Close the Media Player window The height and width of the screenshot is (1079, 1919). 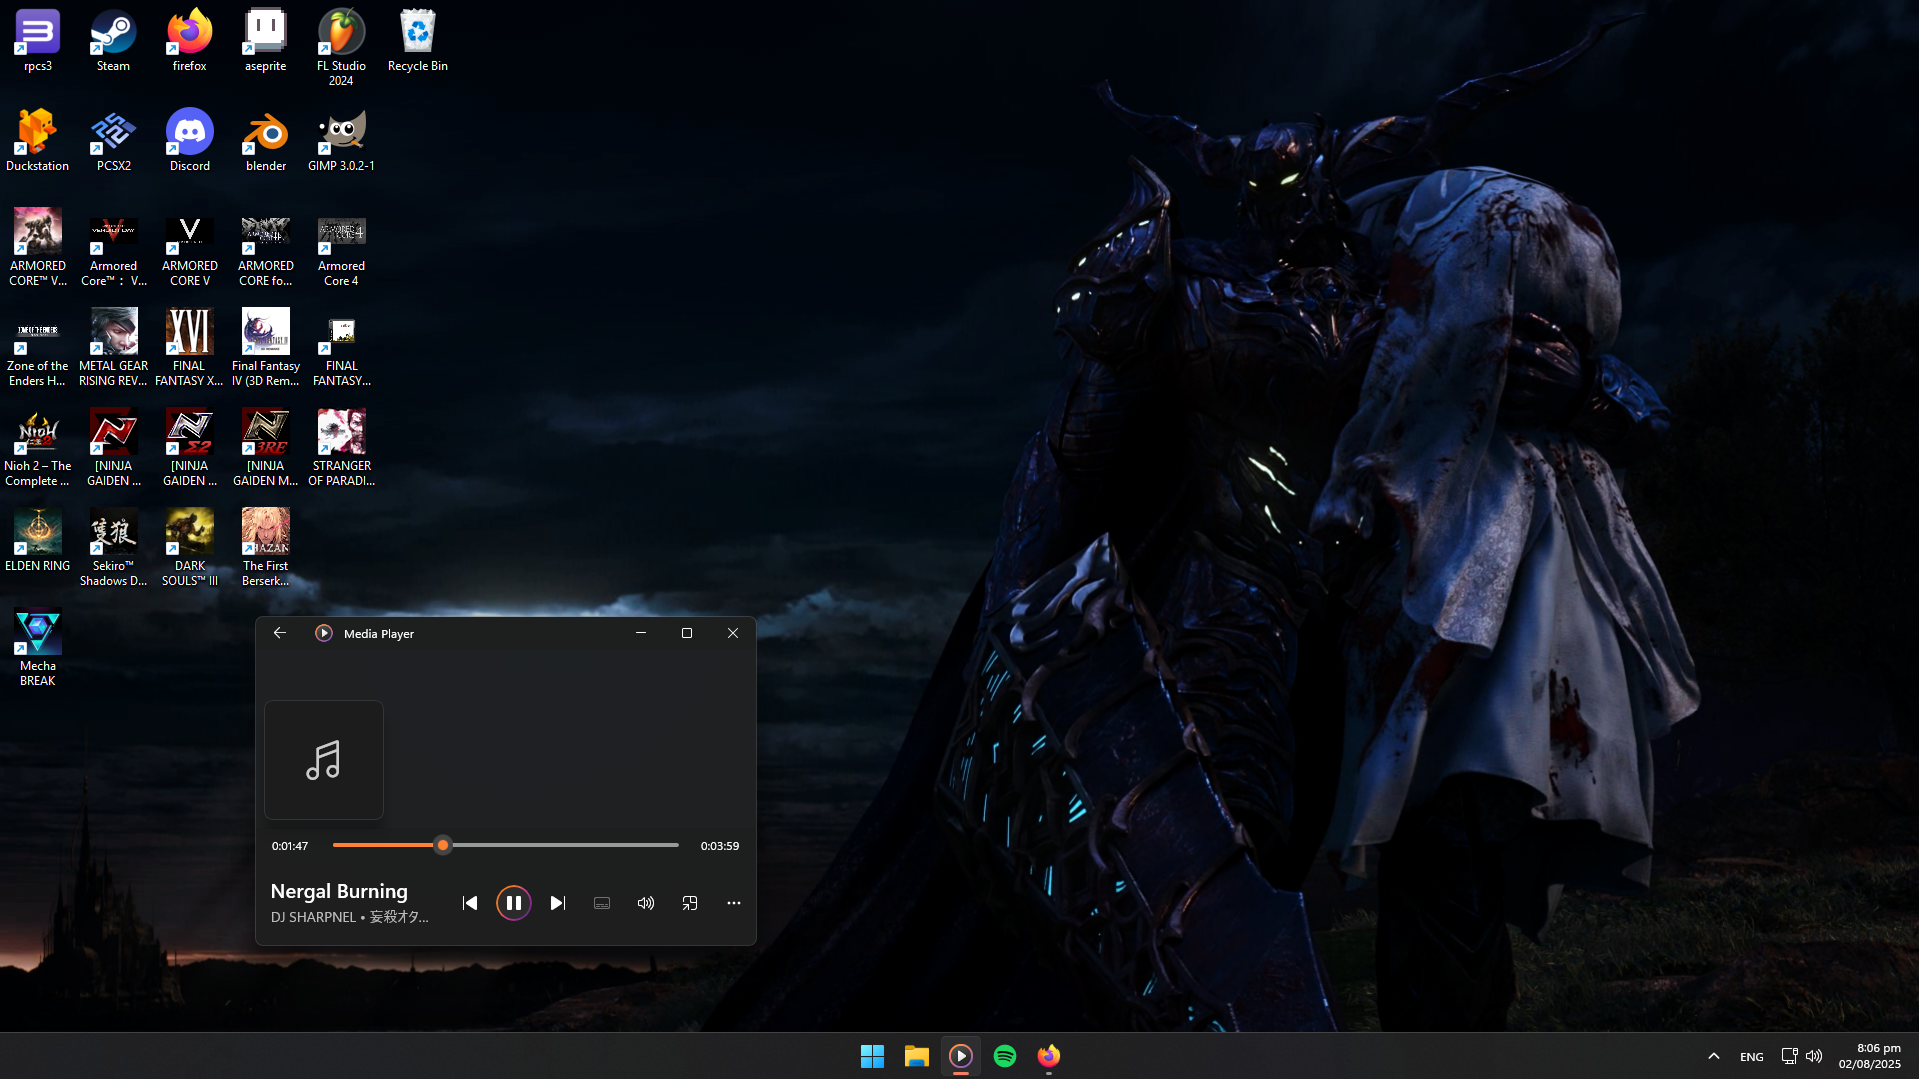pos(733,633)
